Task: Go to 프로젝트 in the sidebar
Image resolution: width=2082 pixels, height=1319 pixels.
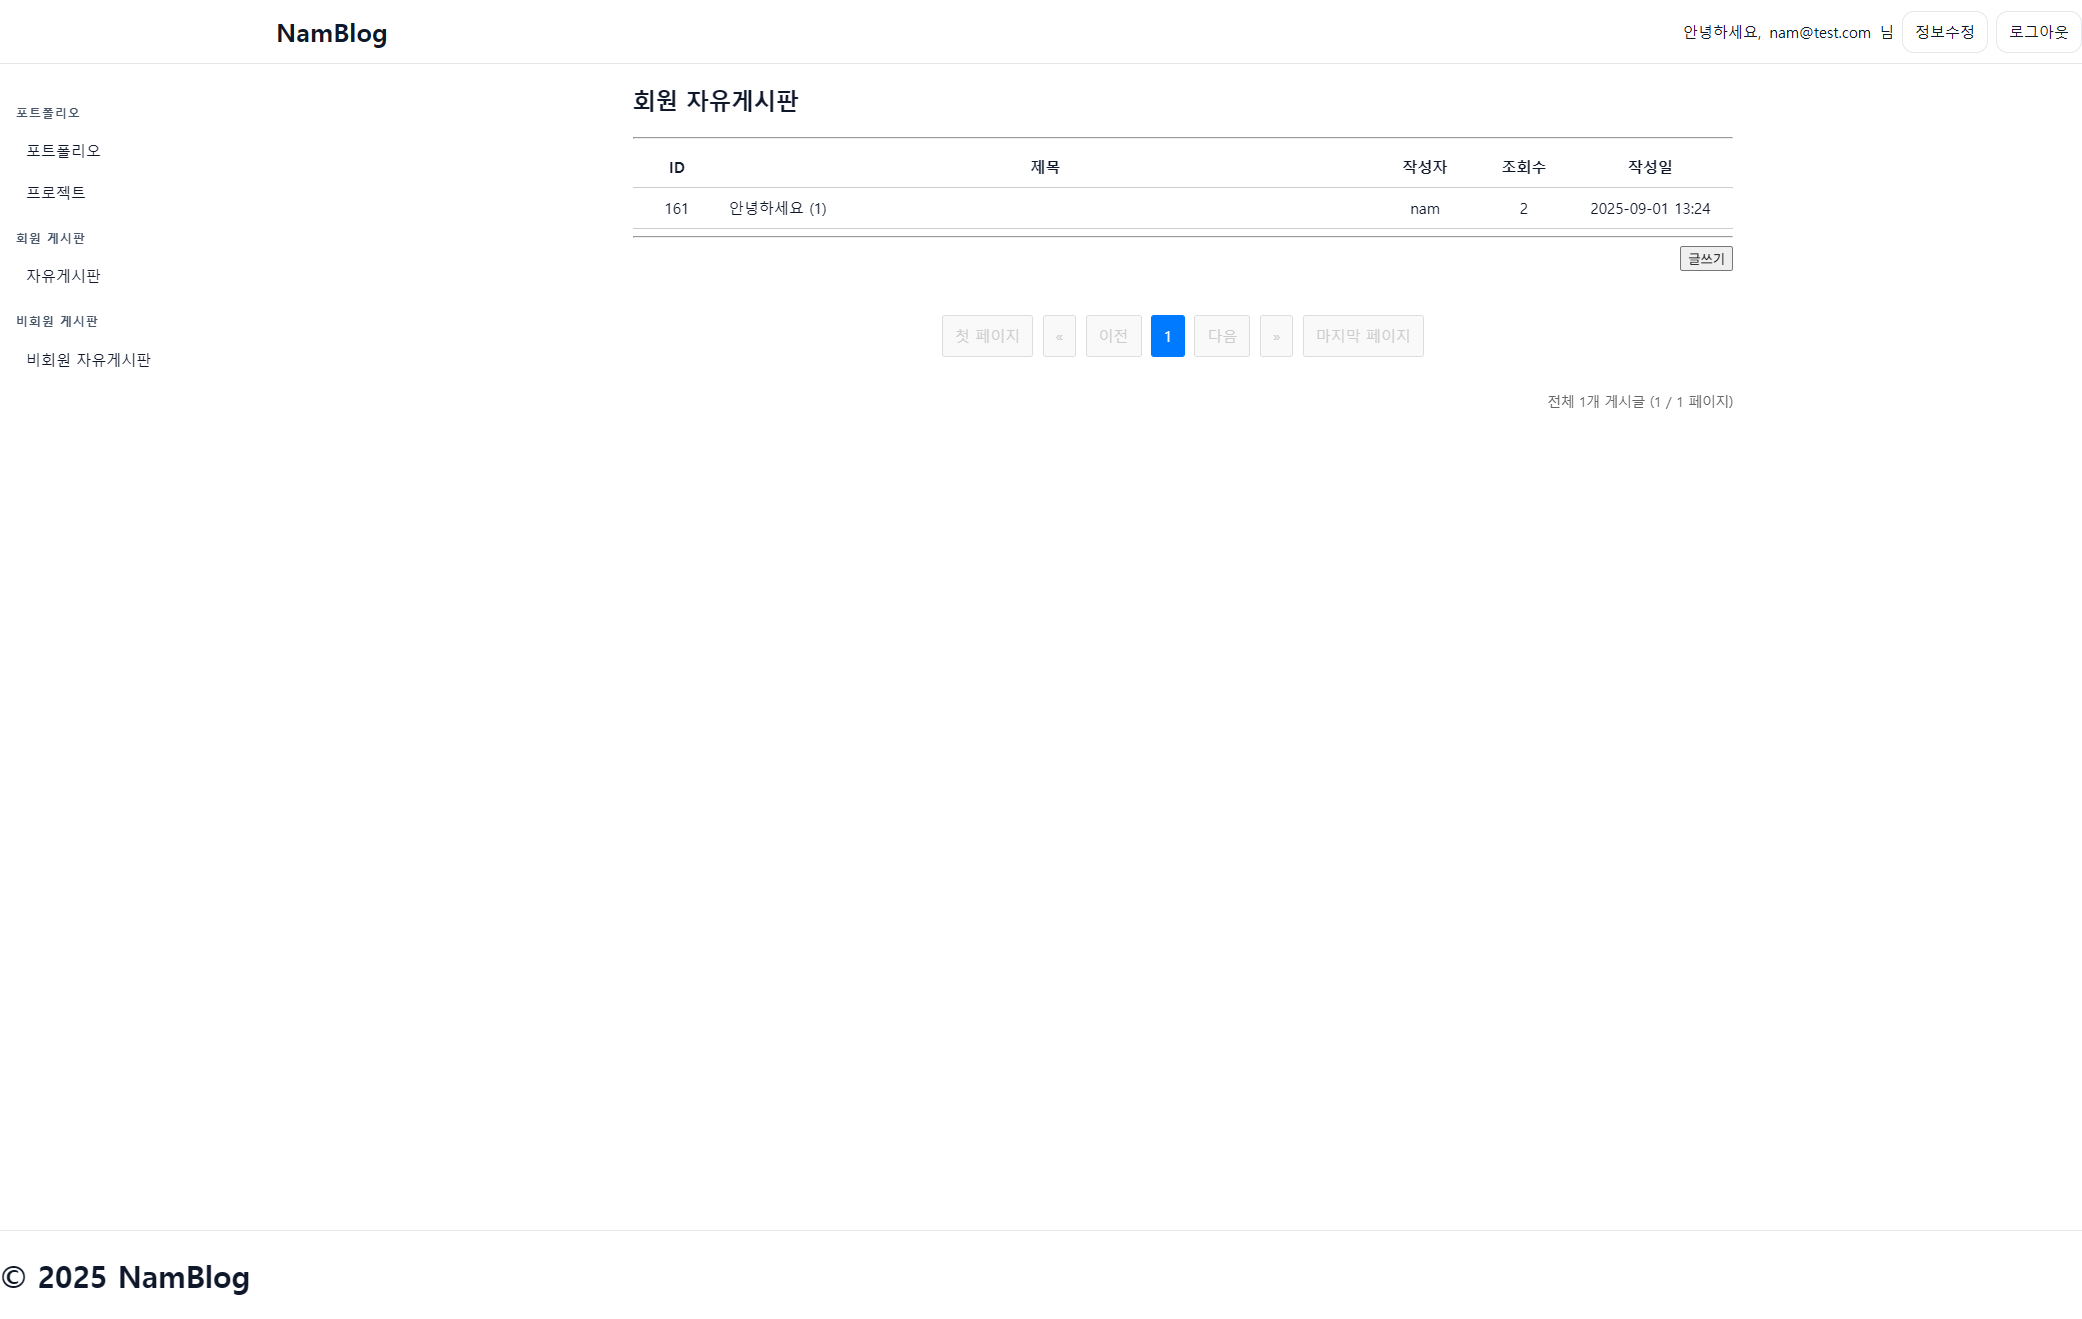Action: pos(56,192)
